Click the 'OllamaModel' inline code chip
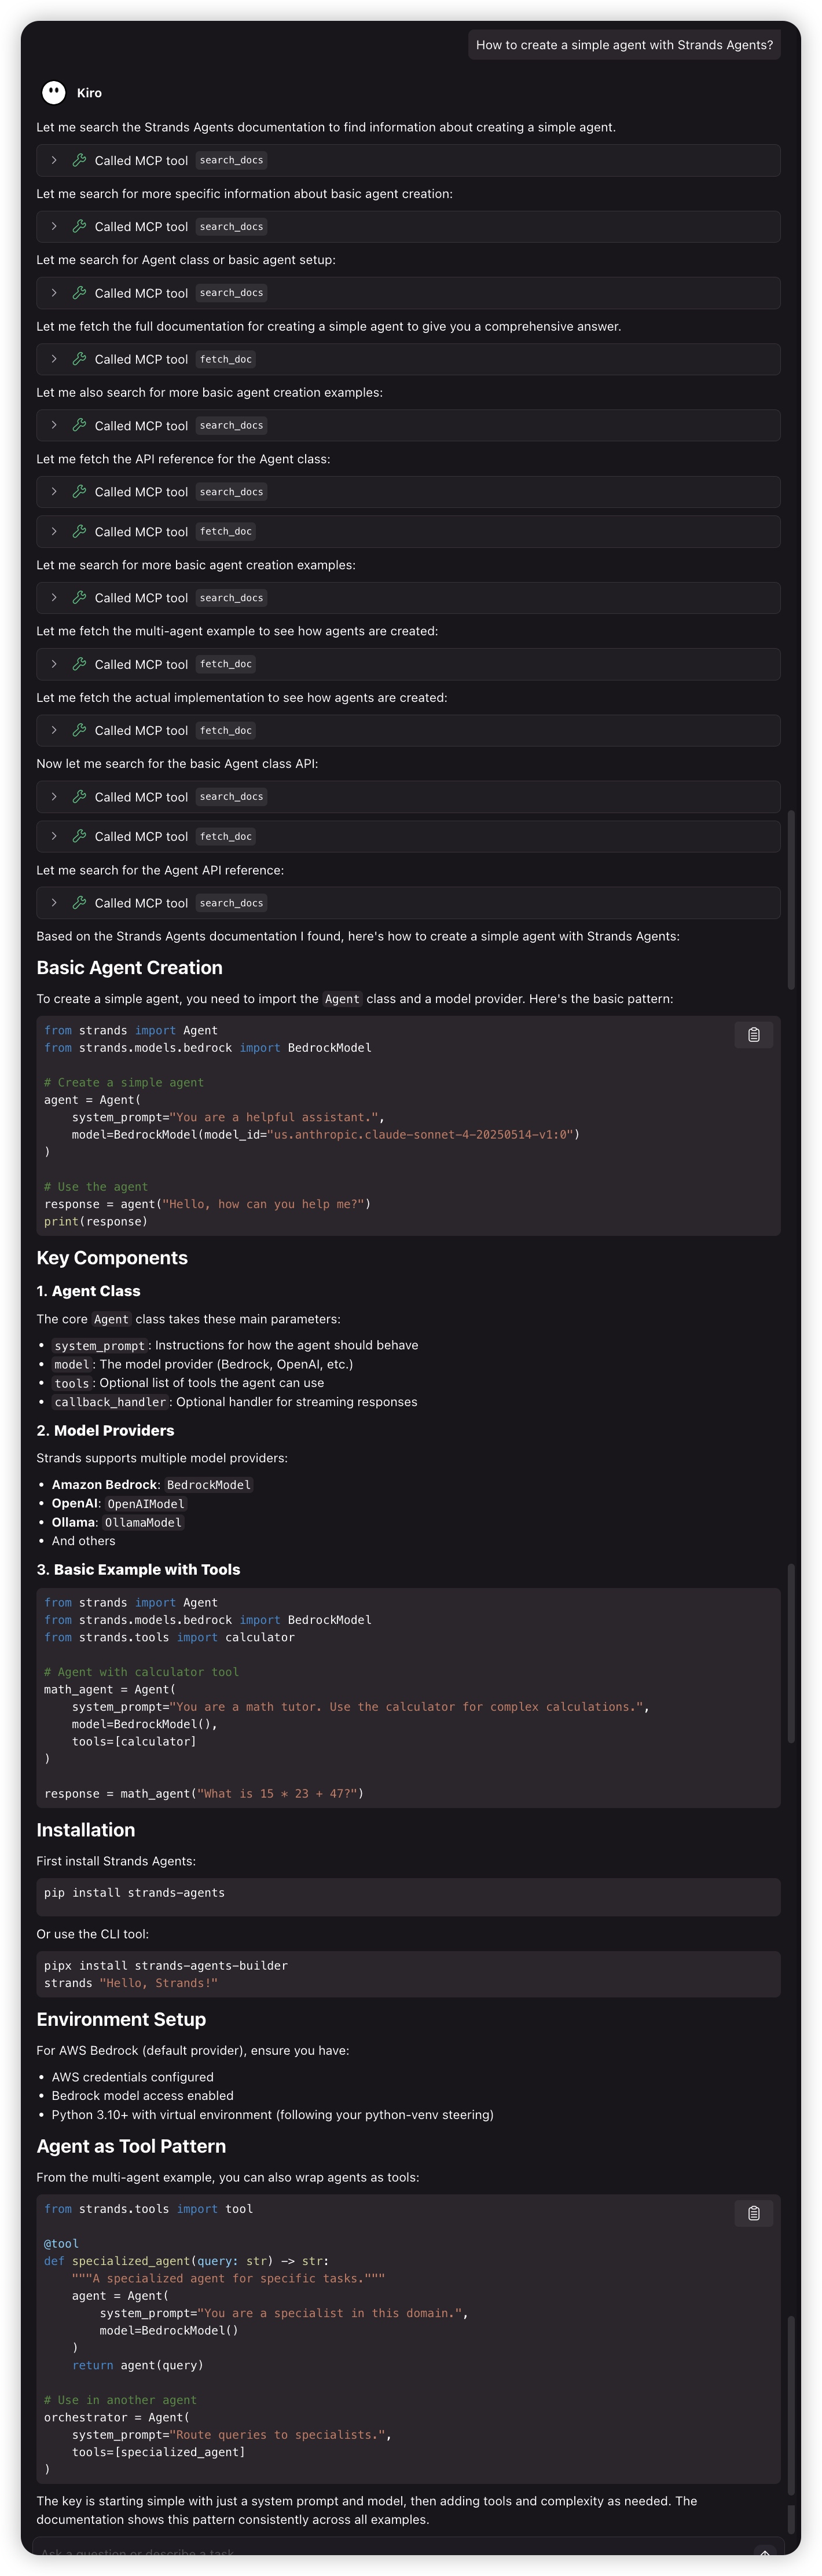This screenshot has height=2576, width=822. coord(143,1523)
